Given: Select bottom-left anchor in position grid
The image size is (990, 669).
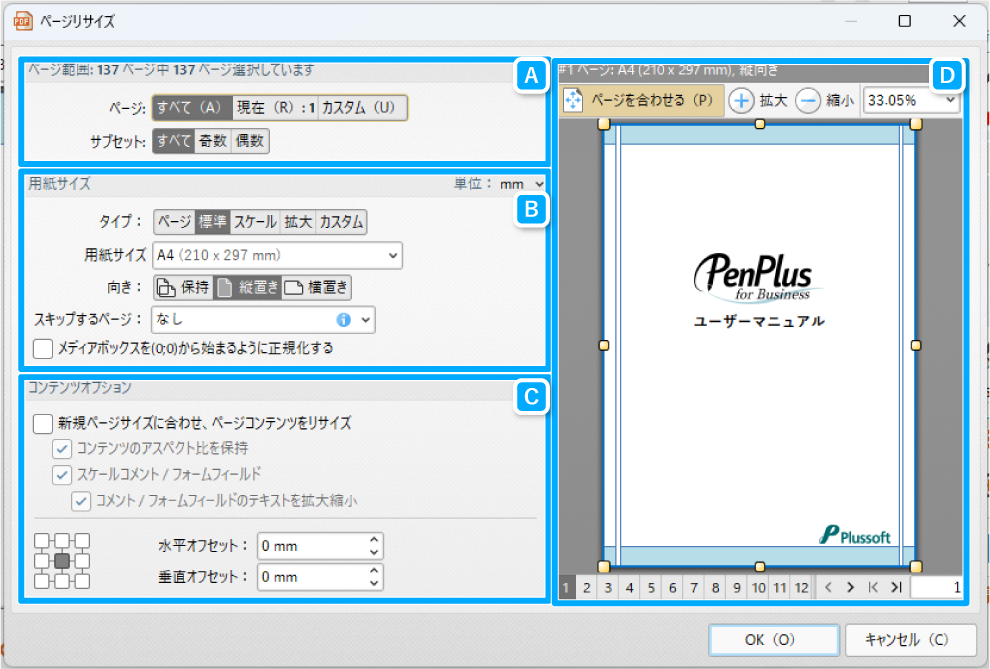Looking at the screenshot, I should (41, 581).
